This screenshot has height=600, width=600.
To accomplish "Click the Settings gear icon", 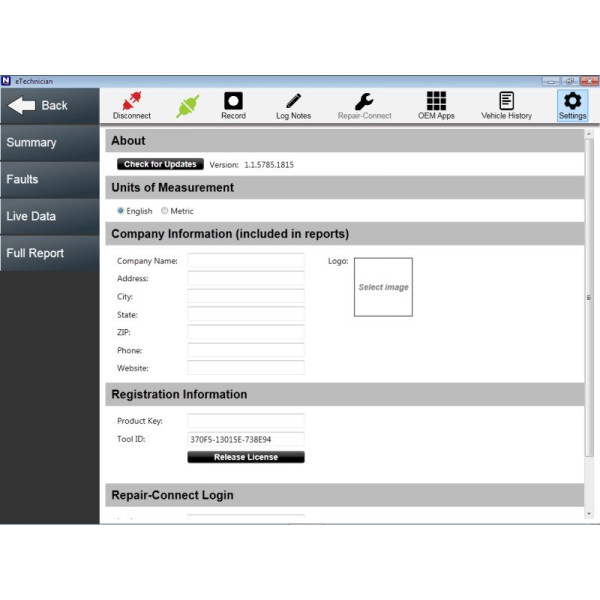I will click(x=572, y=101).
